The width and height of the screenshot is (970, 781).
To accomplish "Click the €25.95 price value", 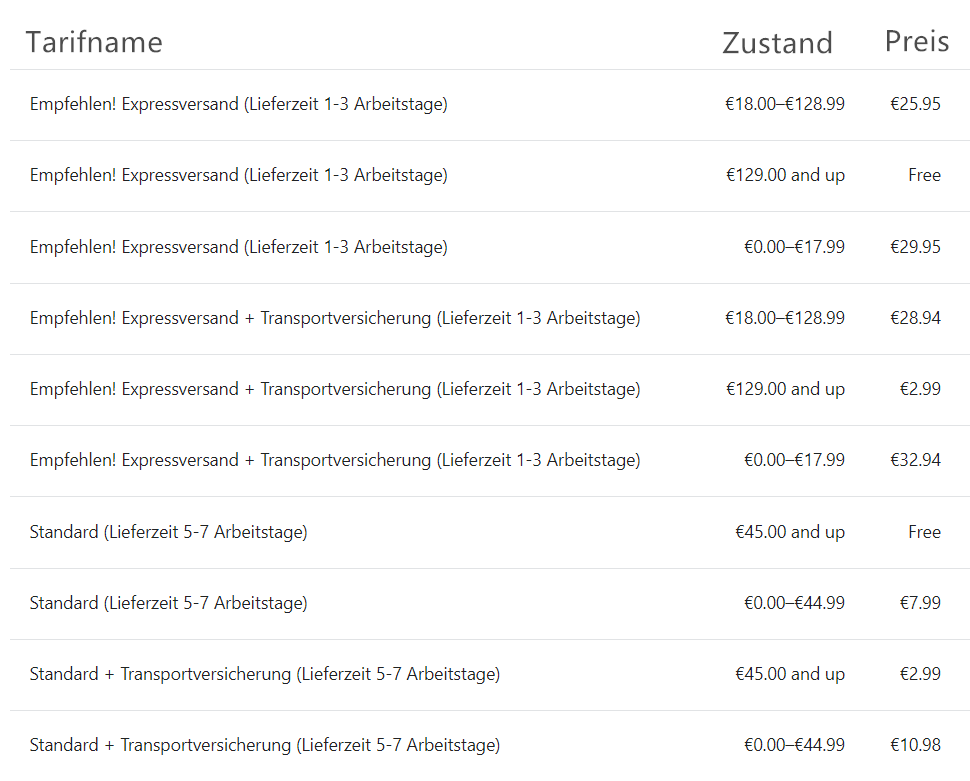I will (x=916, y=104).
